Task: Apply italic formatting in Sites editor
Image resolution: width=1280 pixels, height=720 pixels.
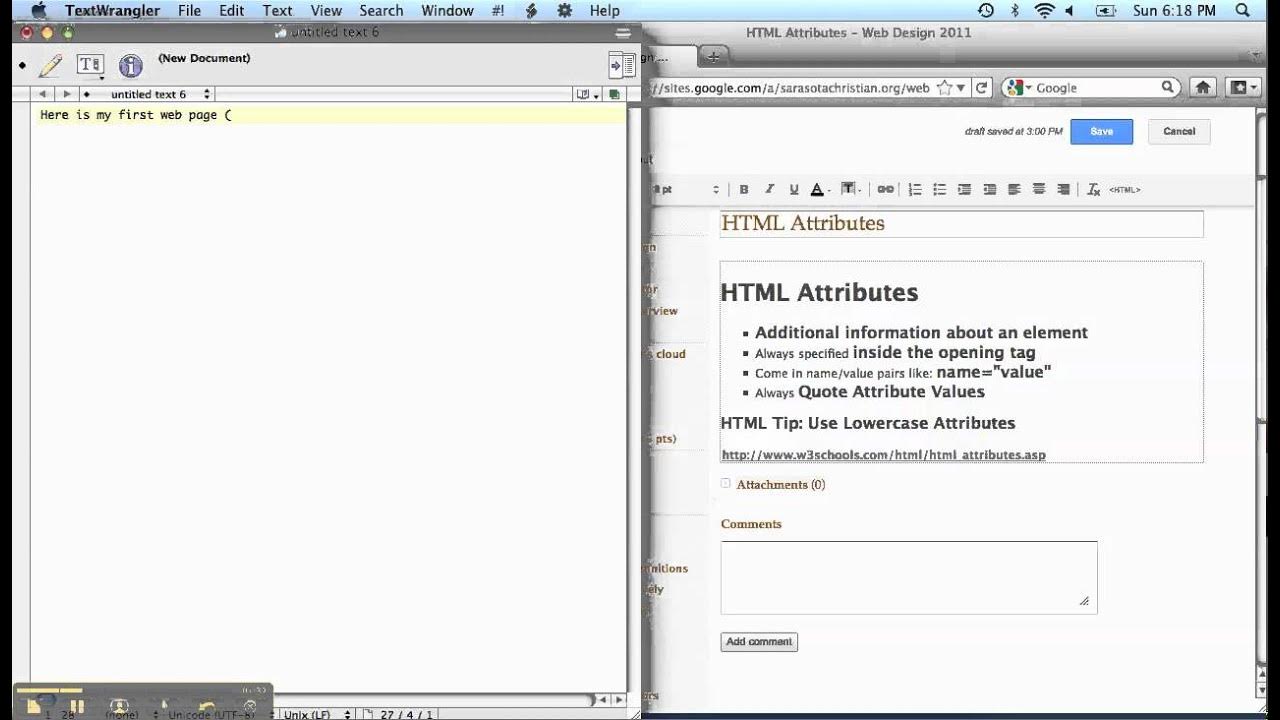Action: [769, 189]
